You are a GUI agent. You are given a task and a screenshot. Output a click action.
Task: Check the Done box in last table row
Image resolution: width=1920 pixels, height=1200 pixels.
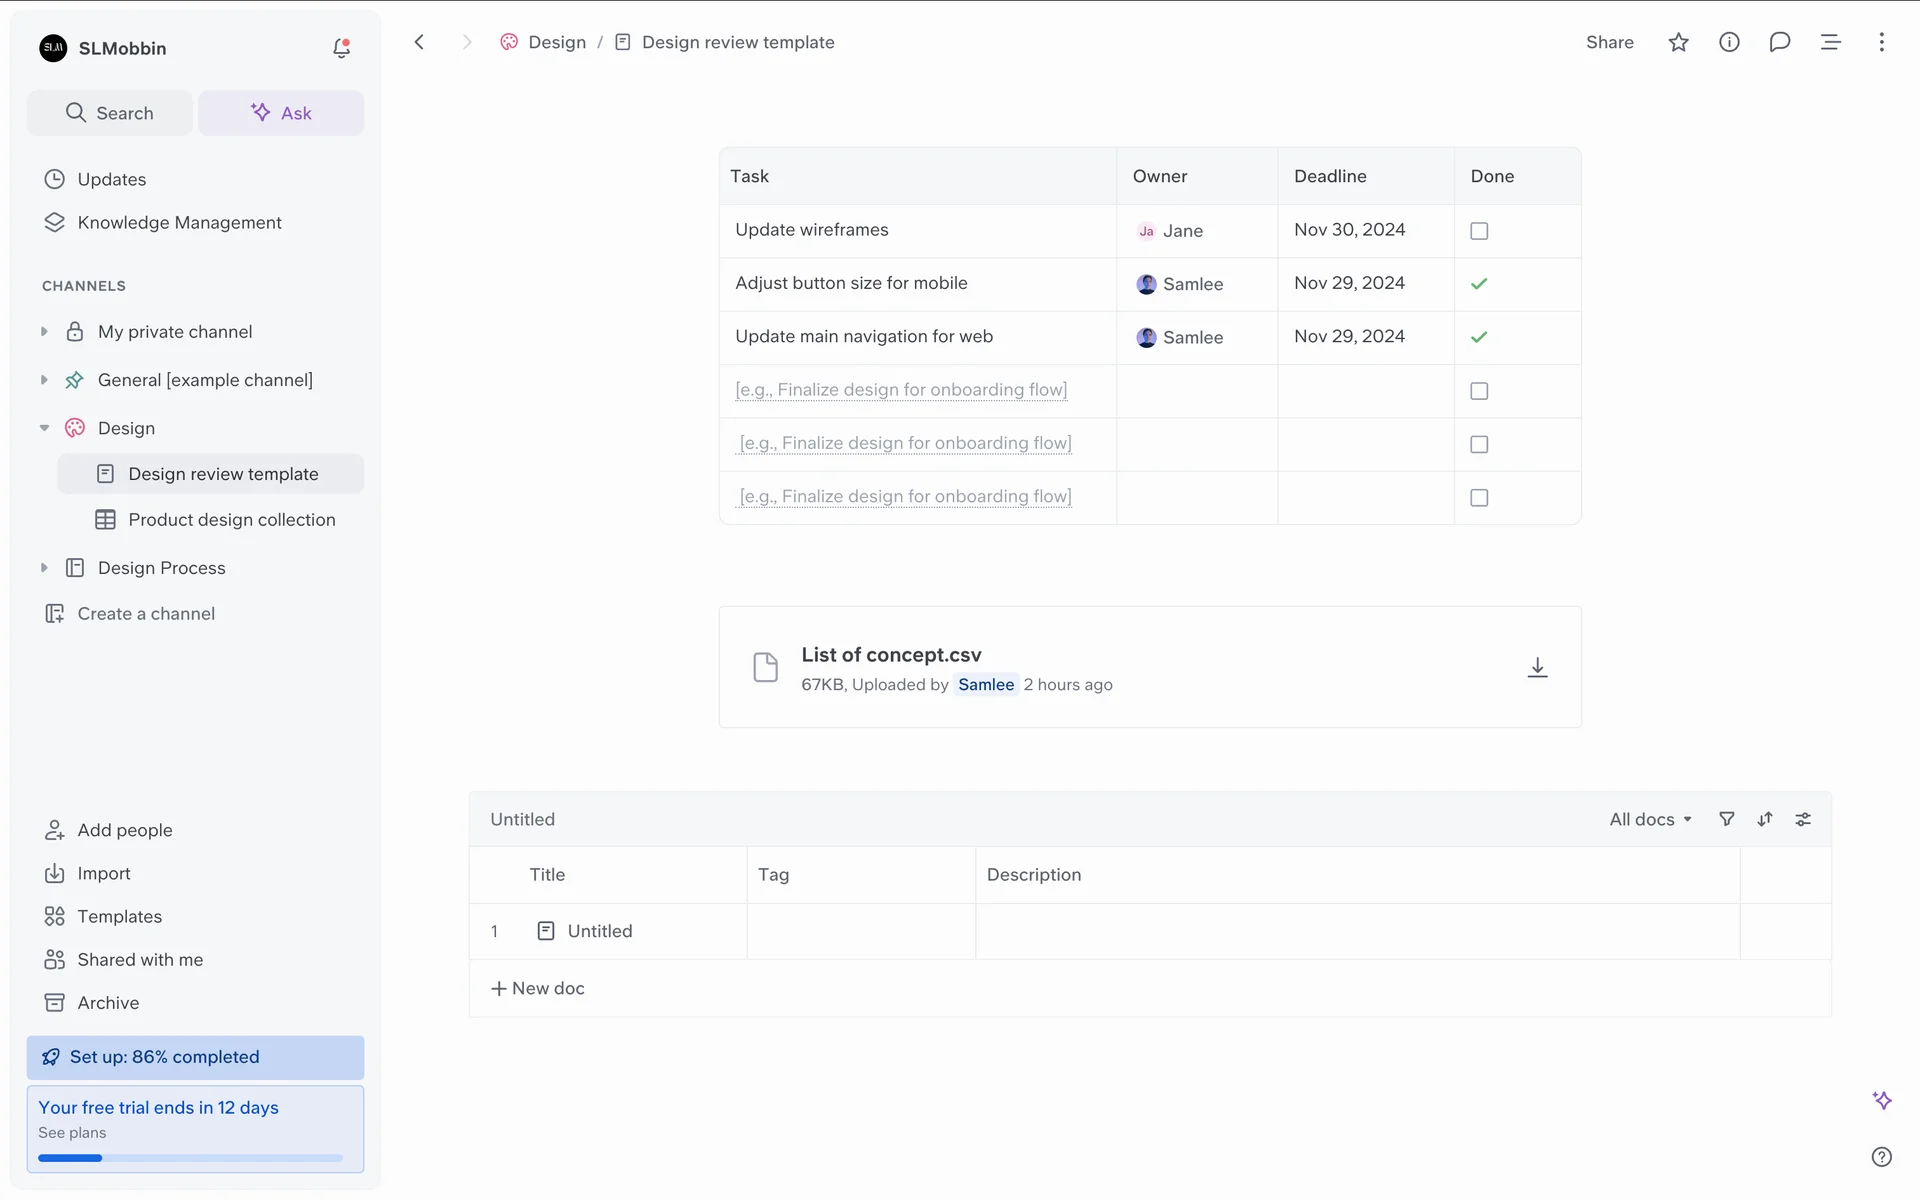coord(1479,498)
